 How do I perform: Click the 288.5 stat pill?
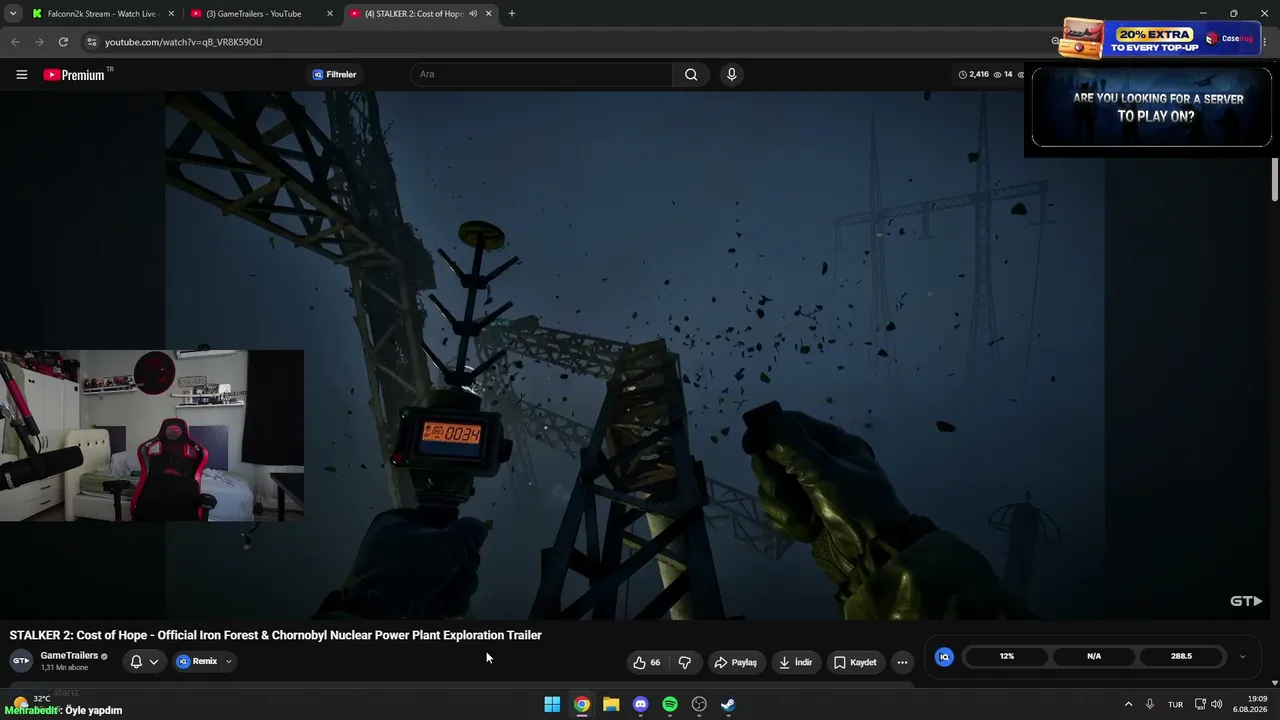coord(1181,656)
